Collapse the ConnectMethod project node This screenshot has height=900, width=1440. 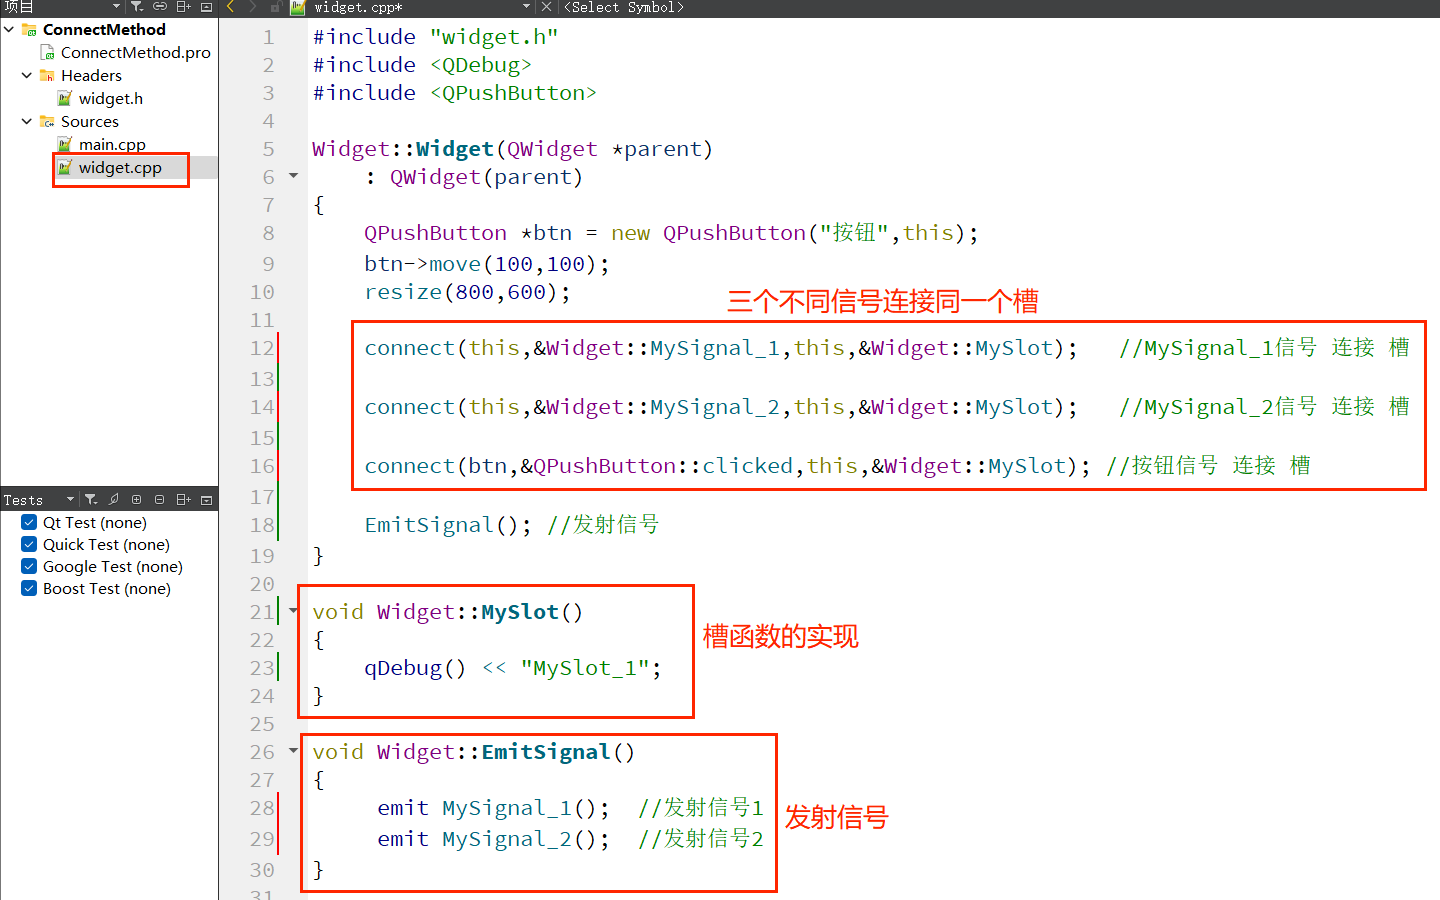coord(9,29)
